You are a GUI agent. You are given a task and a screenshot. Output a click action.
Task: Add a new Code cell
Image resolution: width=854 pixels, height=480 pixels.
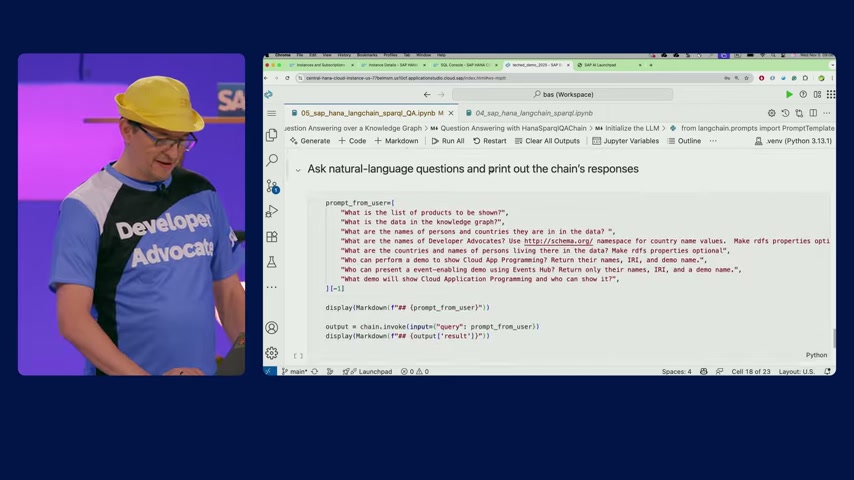pyautogui.click(x=352, y=141)
